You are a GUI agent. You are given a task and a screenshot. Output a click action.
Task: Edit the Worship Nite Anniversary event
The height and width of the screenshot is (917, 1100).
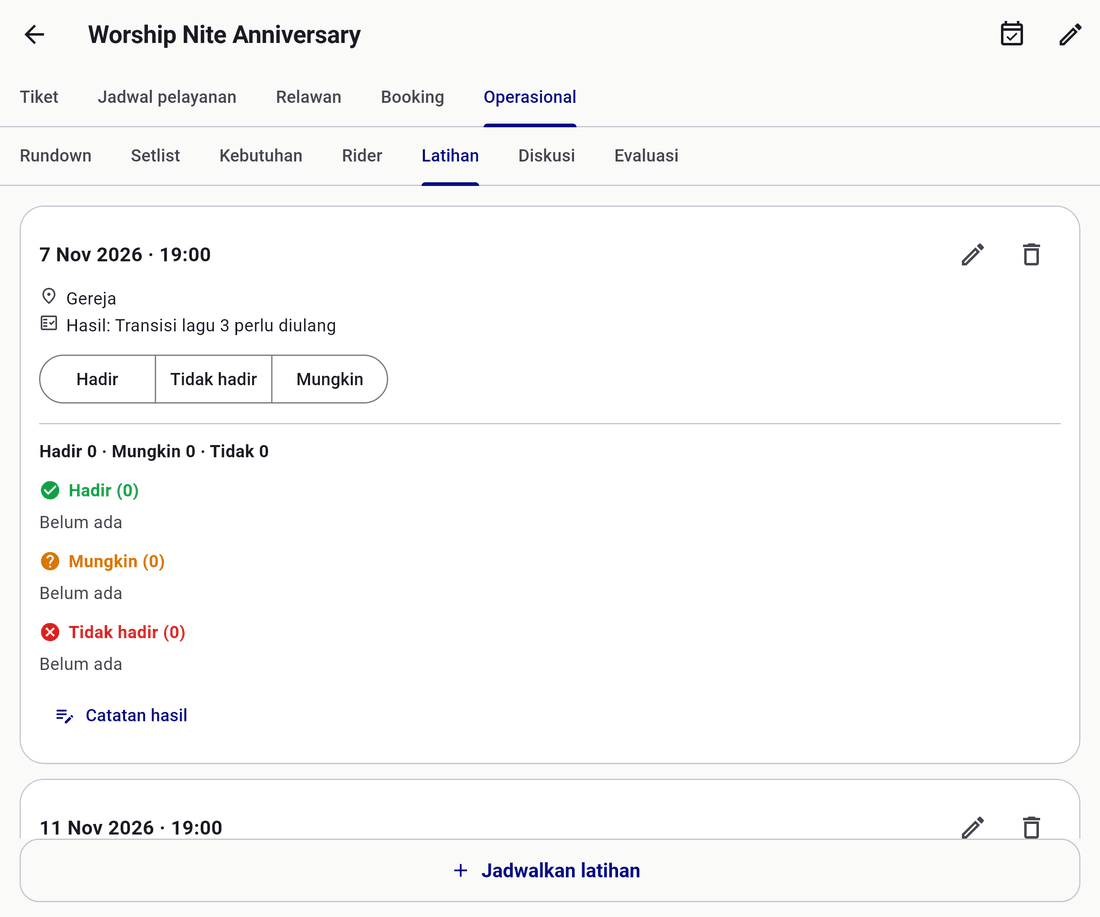pos(1071,34)
